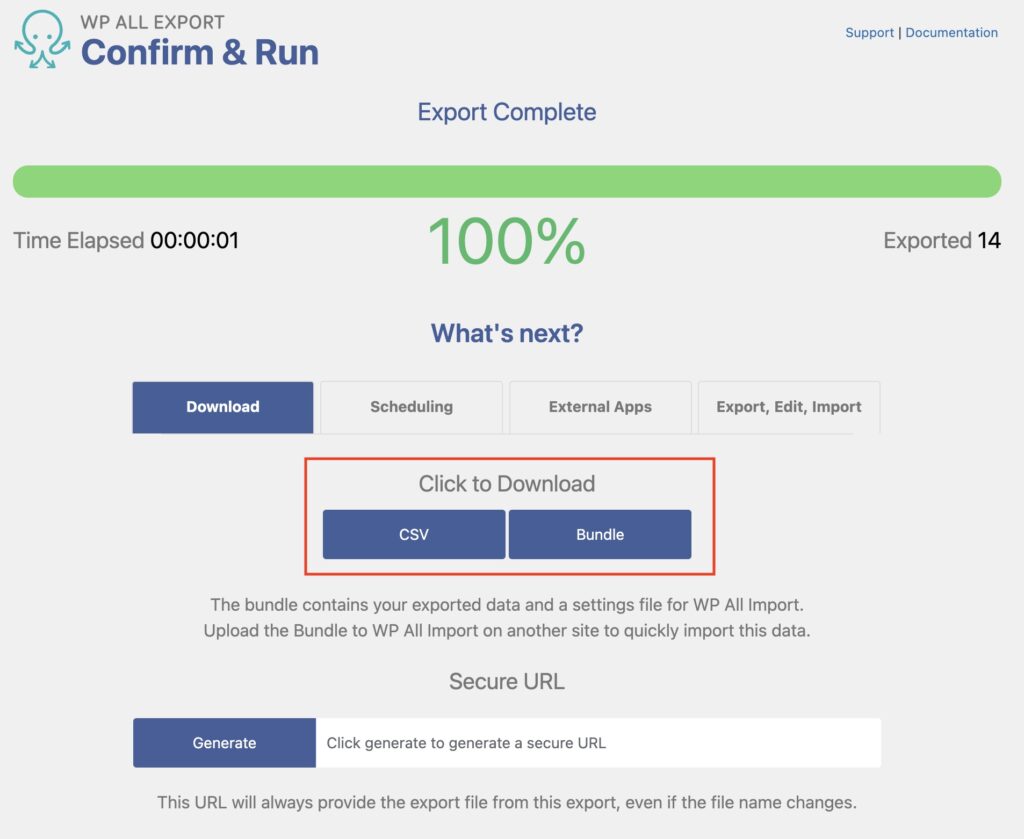Click the Secure URL heading

[x=506, y=681]
